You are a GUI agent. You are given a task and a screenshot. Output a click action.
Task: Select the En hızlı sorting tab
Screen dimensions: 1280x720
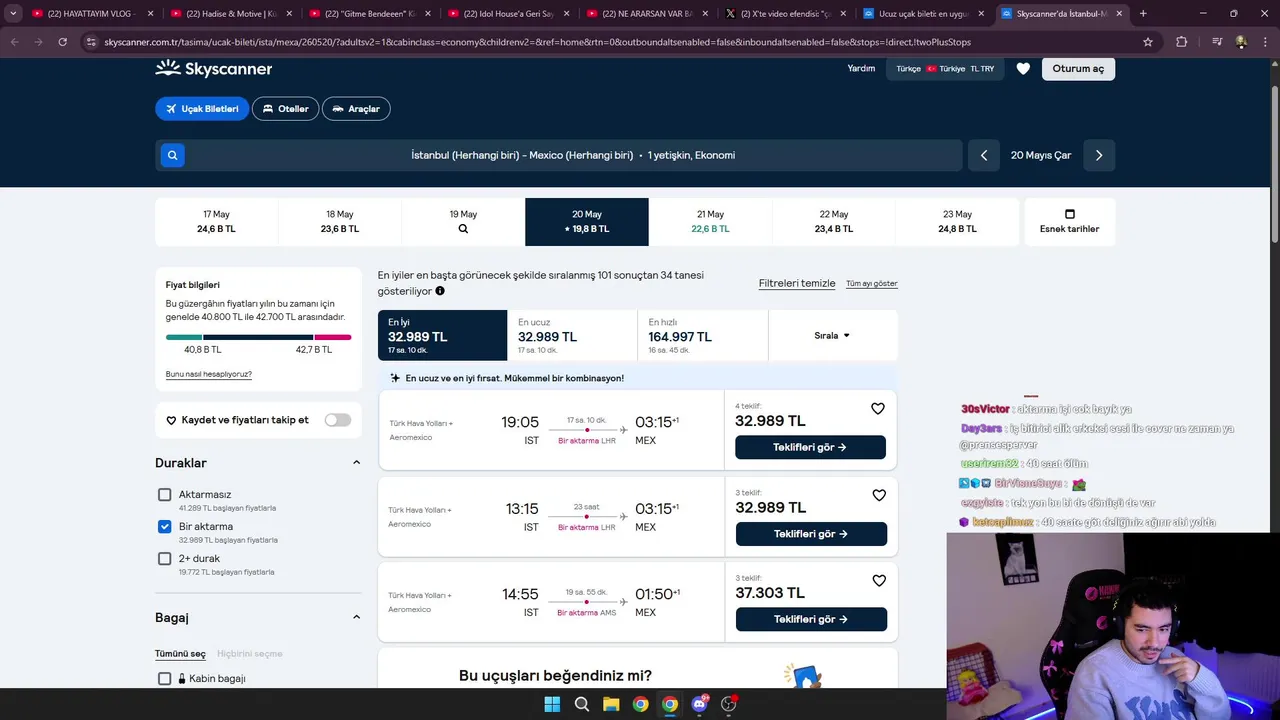point(703,335)
